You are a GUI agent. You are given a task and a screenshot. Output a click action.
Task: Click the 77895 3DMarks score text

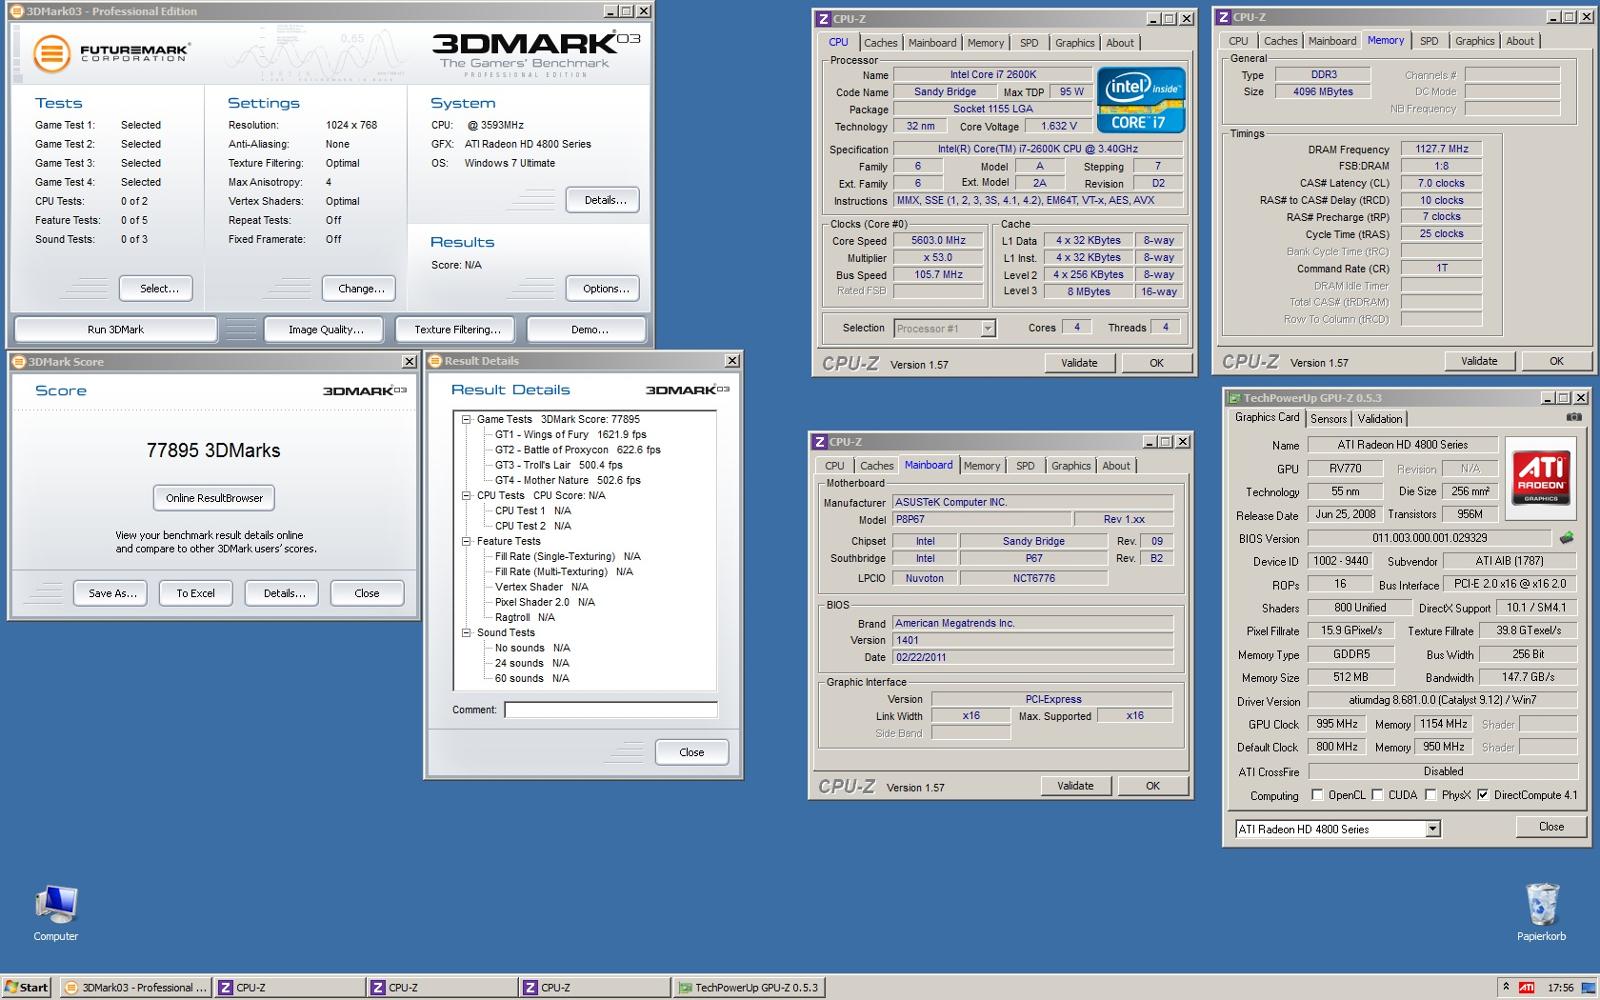pos(213,450)
